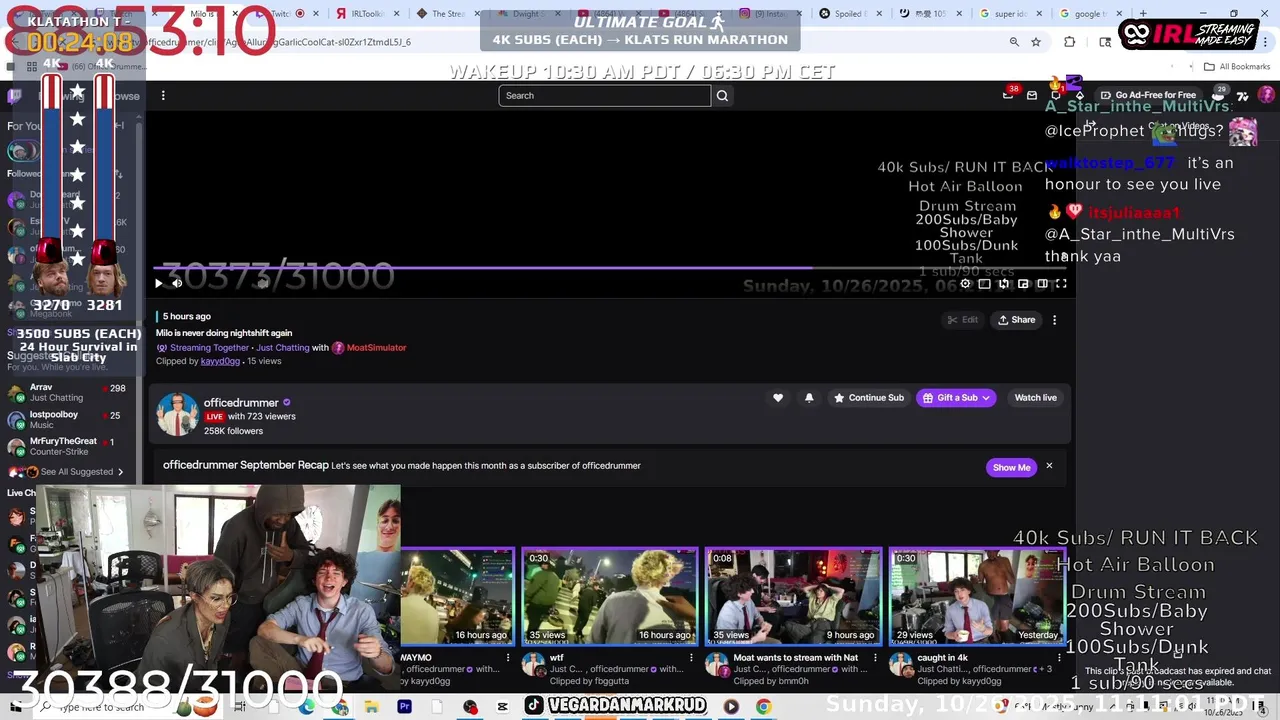Open the Premiere Pro taskbar icon
1280x720 pixels.
pos(404,707)
